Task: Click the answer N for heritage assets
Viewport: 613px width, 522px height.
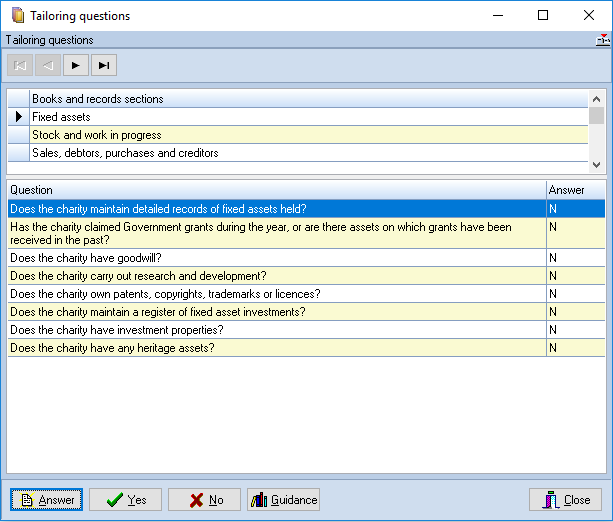Action: coord(575,348)
